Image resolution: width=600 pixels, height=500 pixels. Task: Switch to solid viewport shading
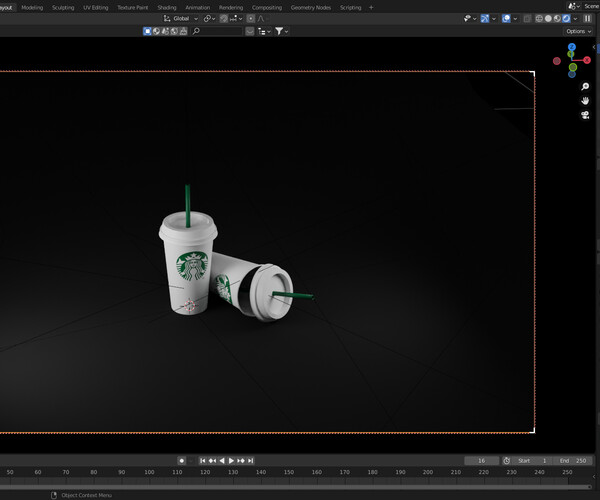548,18
